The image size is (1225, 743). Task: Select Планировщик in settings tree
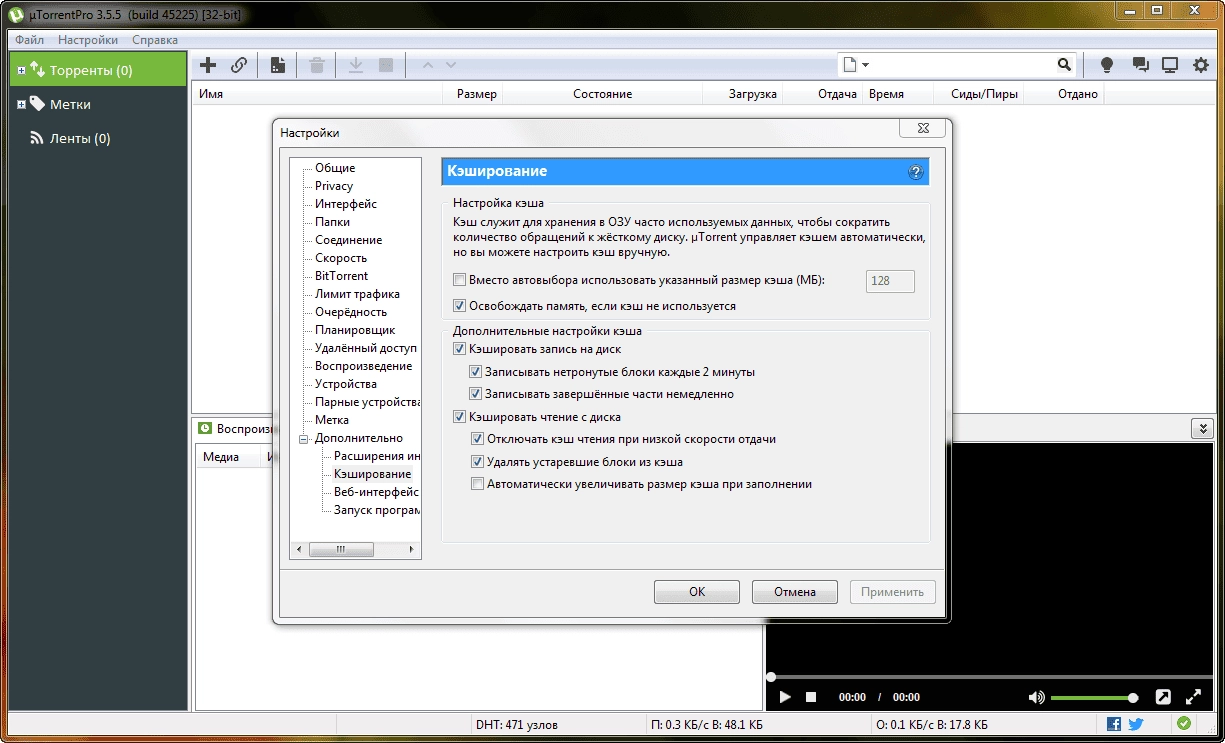click(355, 330)
